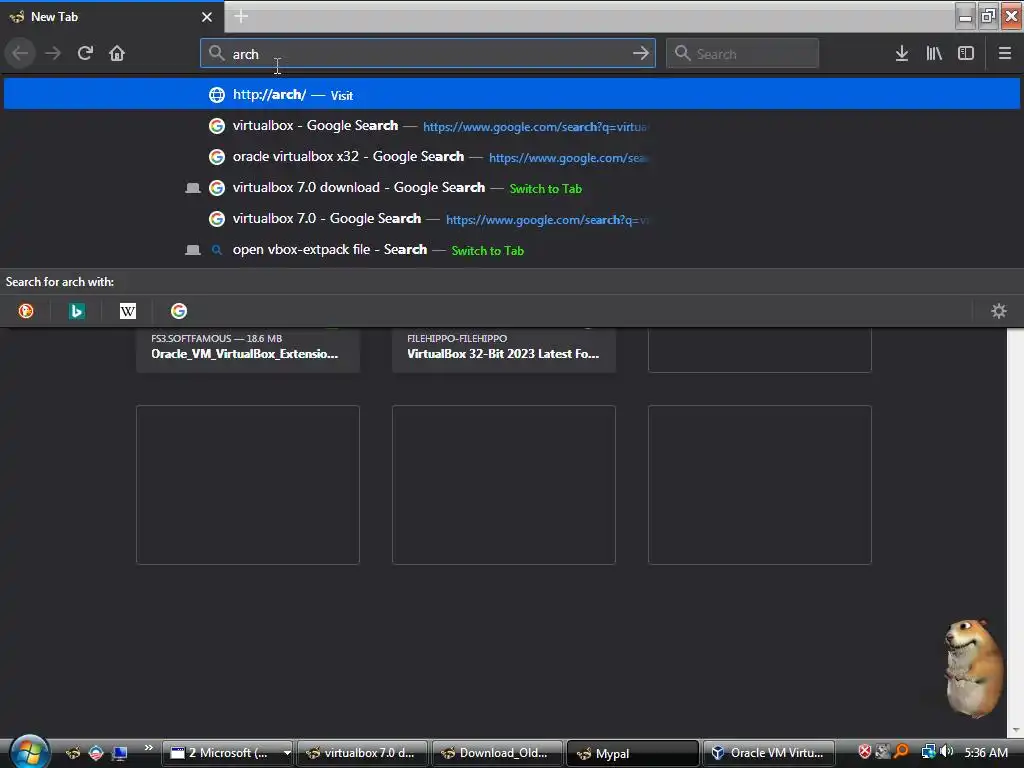This screenshot has width=1024, height=768.
Task: Switch to Download_Old... taskbar window
Action: (497, 753)
